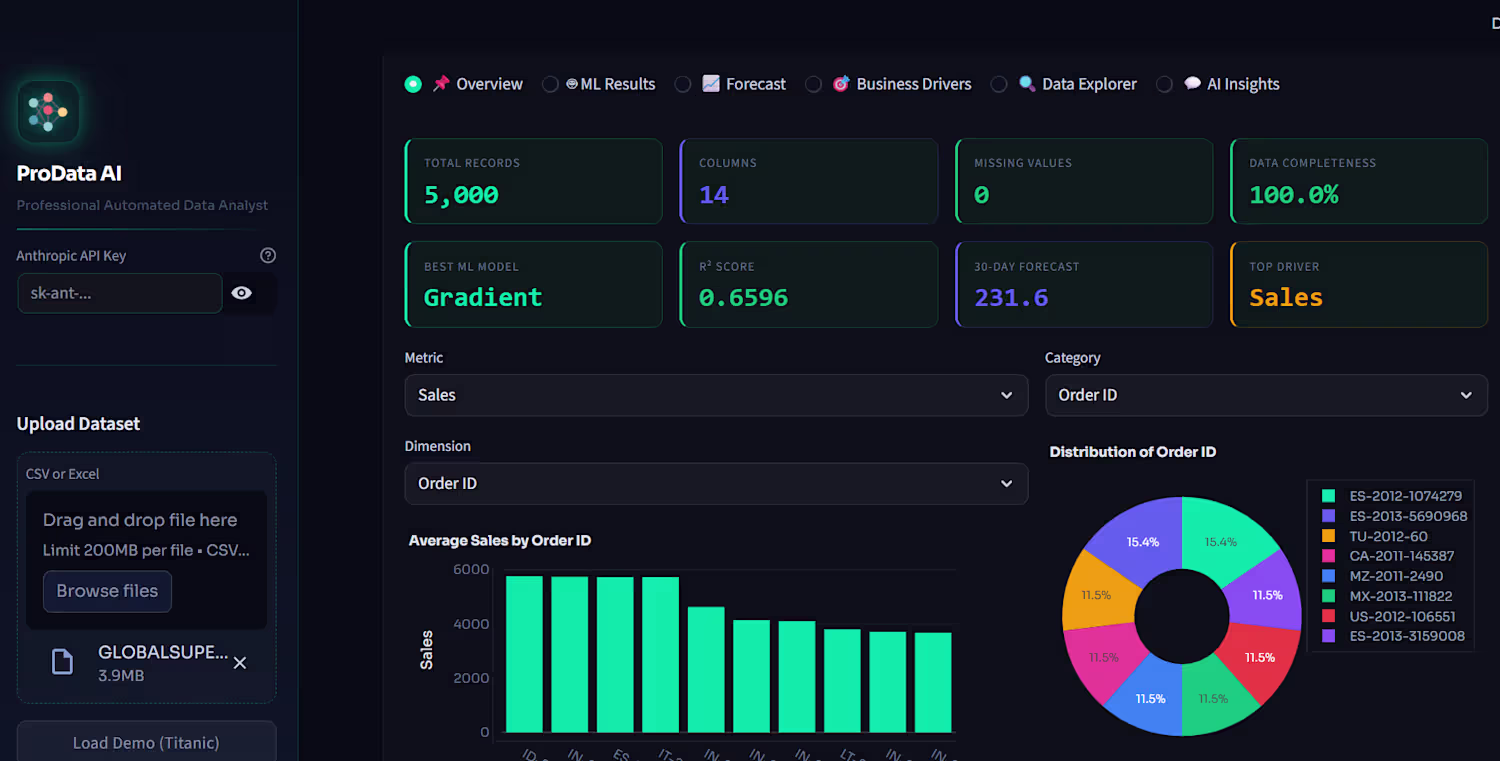Open the Dimension dropdown showing Order ID
Viewport: 1500px width, 761px height.
coord(716,483)
